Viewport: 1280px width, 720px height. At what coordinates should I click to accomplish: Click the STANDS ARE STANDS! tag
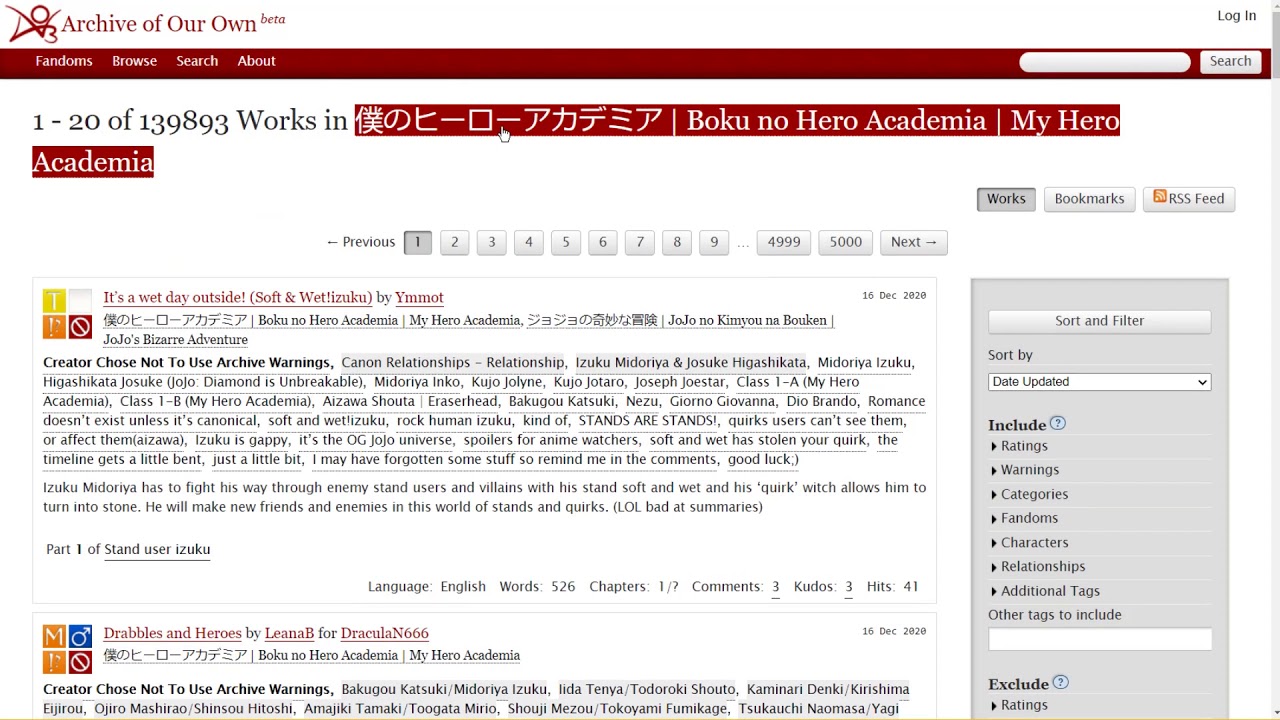point(648,421)
